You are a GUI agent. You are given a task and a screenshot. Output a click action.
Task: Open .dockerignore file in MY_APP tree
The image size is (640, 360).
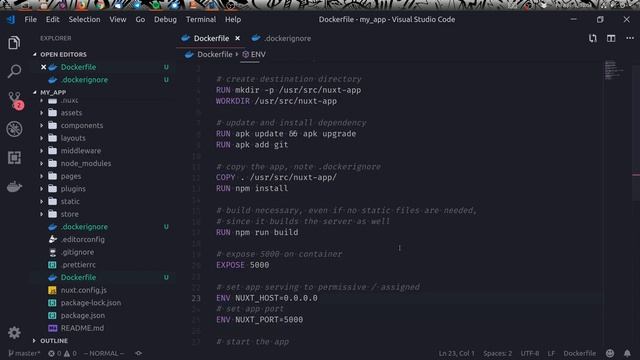tap(84, 227)
